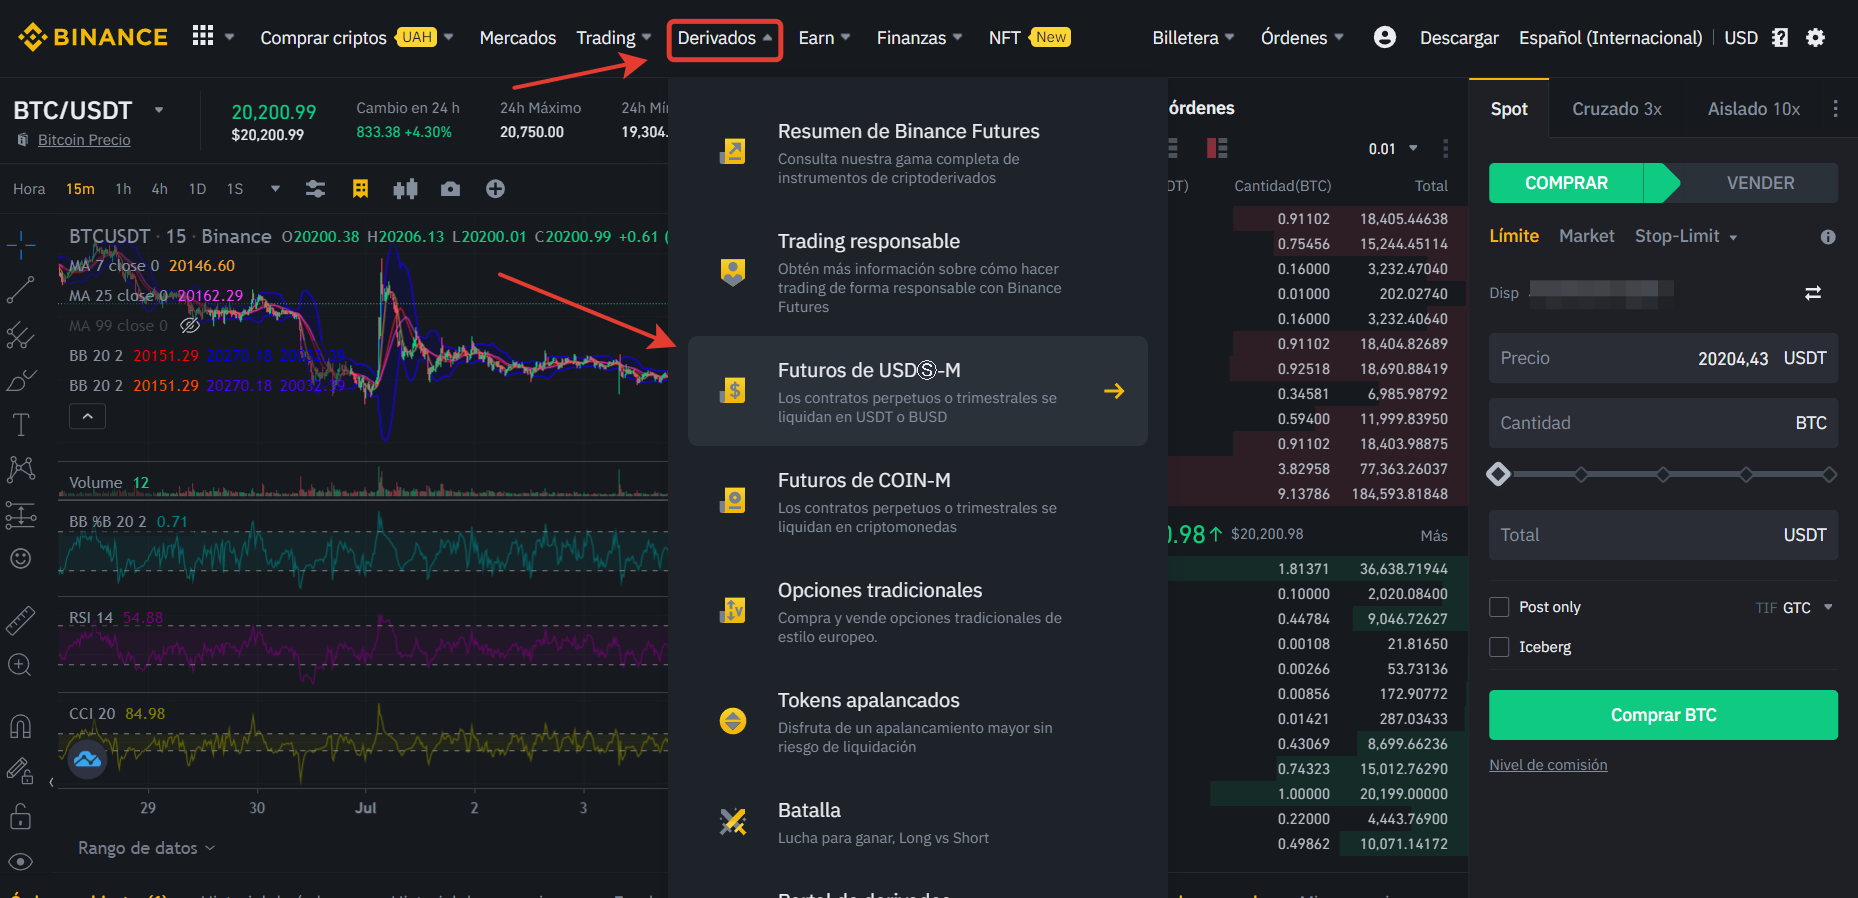Image resolution: width=1858 pixels, height=898 pixels.
Task: Open the Nivel de comisión link
Action: (1548, 765)
